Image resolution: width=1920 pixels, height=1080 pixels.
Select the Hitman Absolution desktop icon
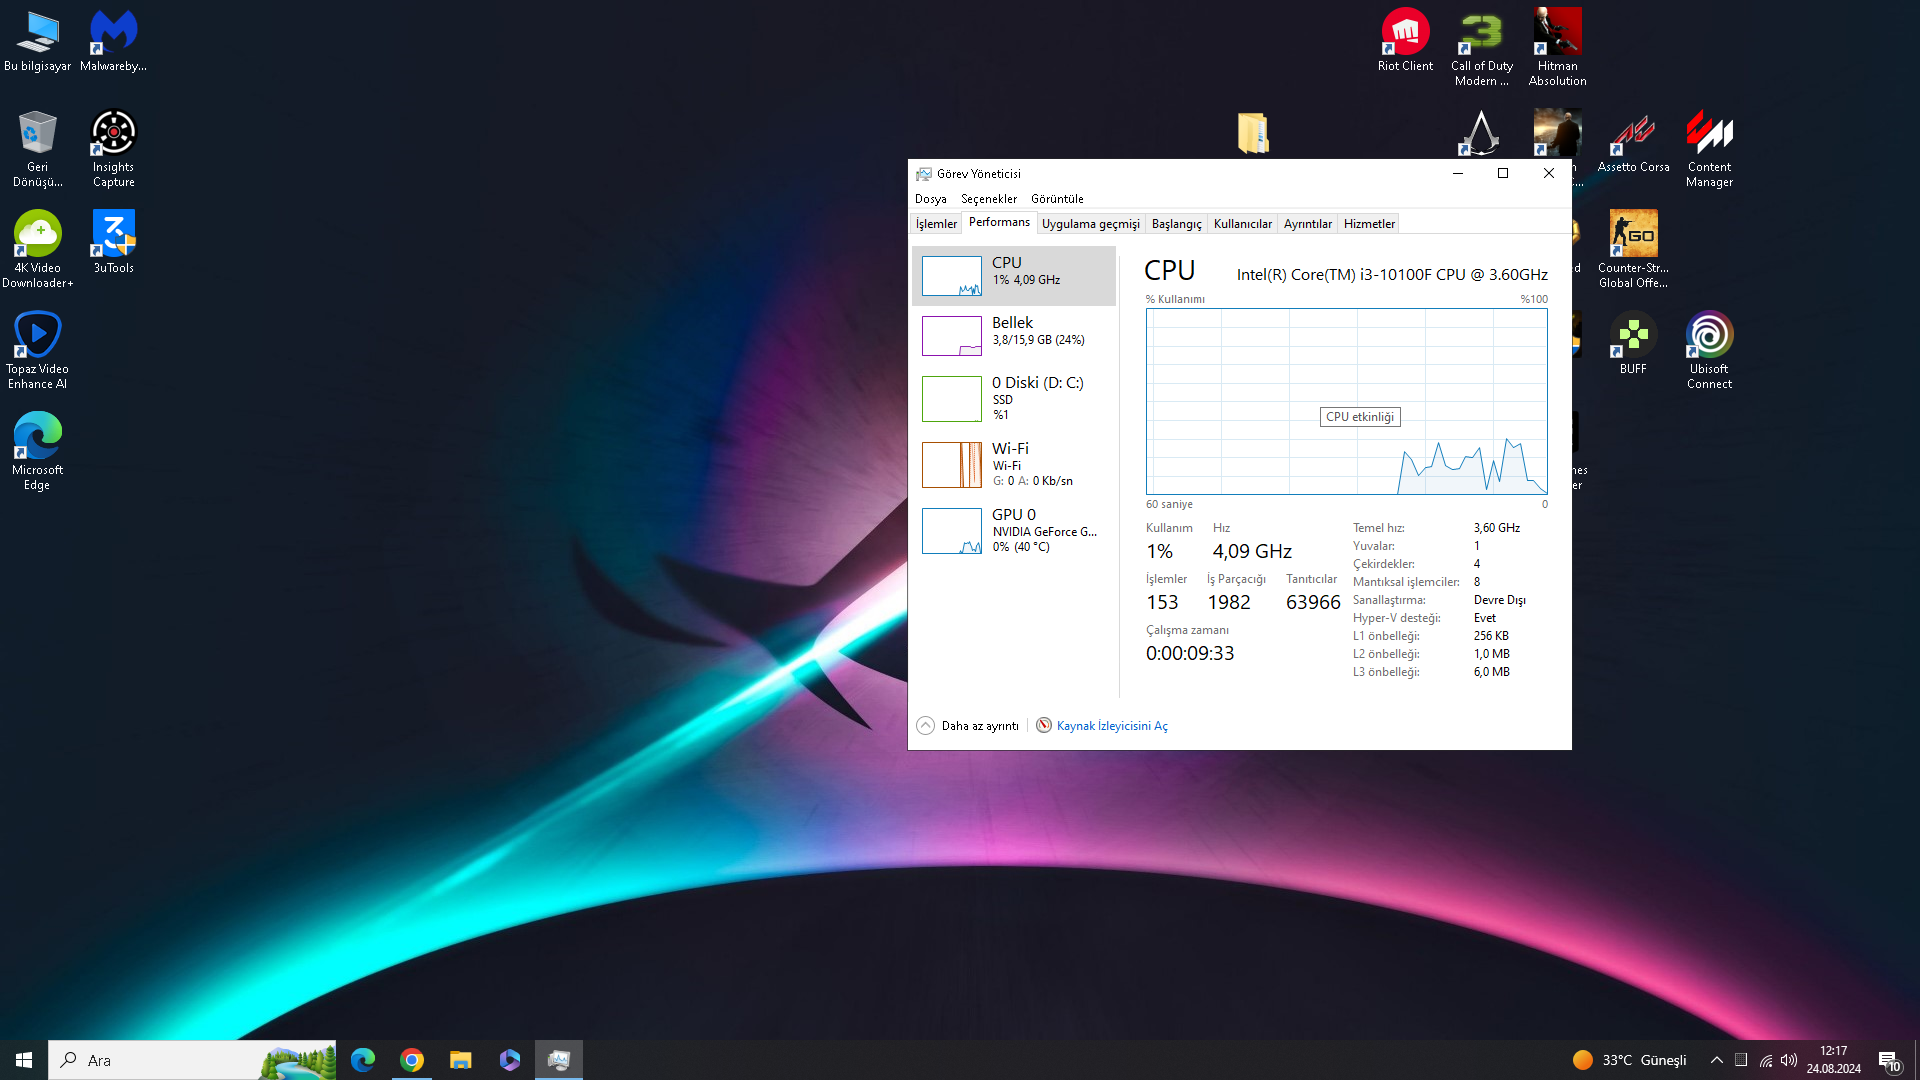click(1557, 48)
